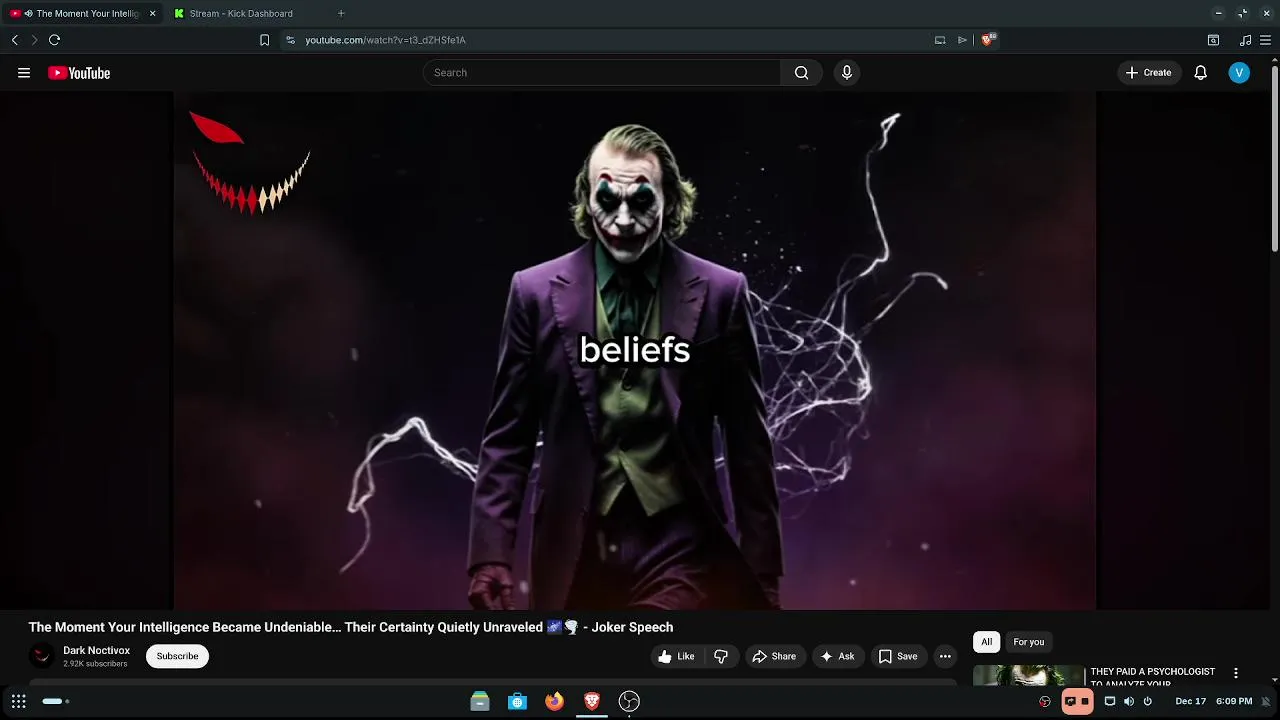The width and height of the screenshot is (1280, 720).
Task: Select the For you filter chip
Action: [x=1028, y=642]
